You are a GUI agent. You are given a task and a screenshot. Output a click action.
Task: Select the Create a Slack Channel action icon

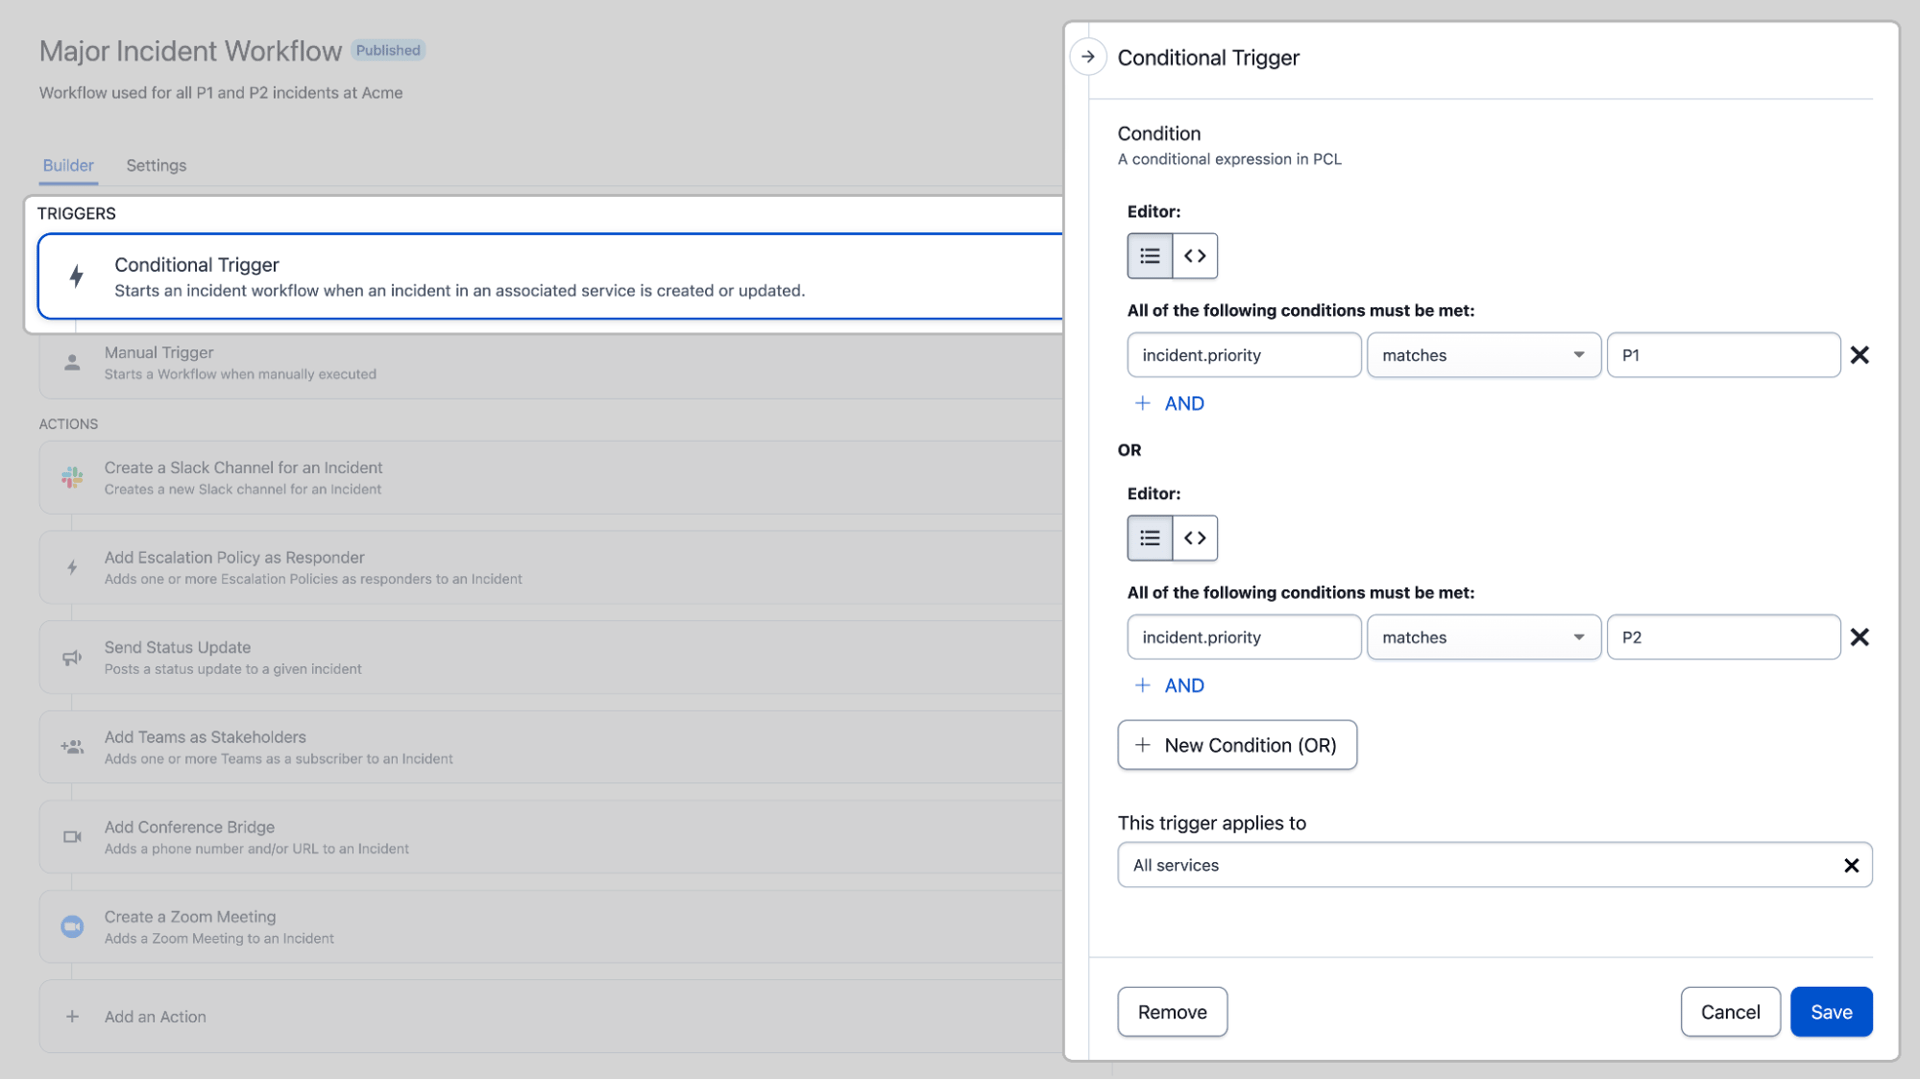click(x=71, y=477)
